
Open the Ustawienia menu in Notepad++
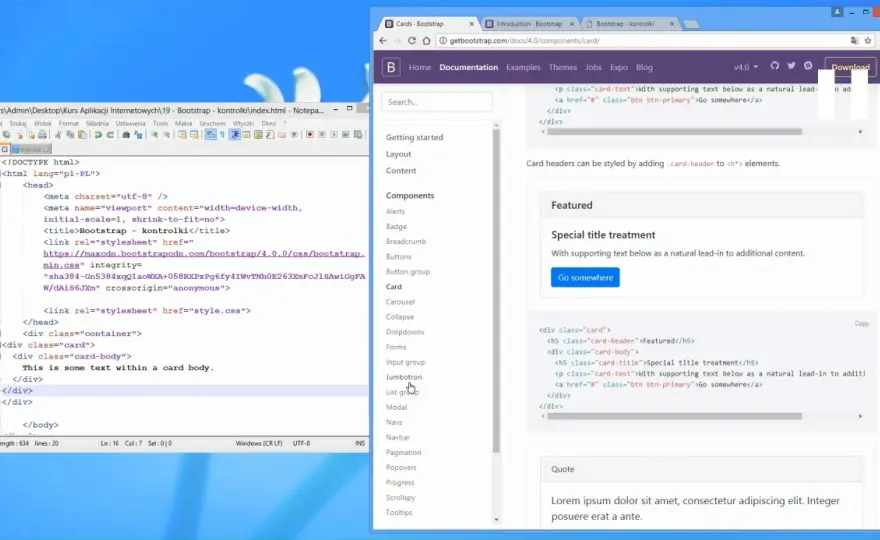click(130, 123)
